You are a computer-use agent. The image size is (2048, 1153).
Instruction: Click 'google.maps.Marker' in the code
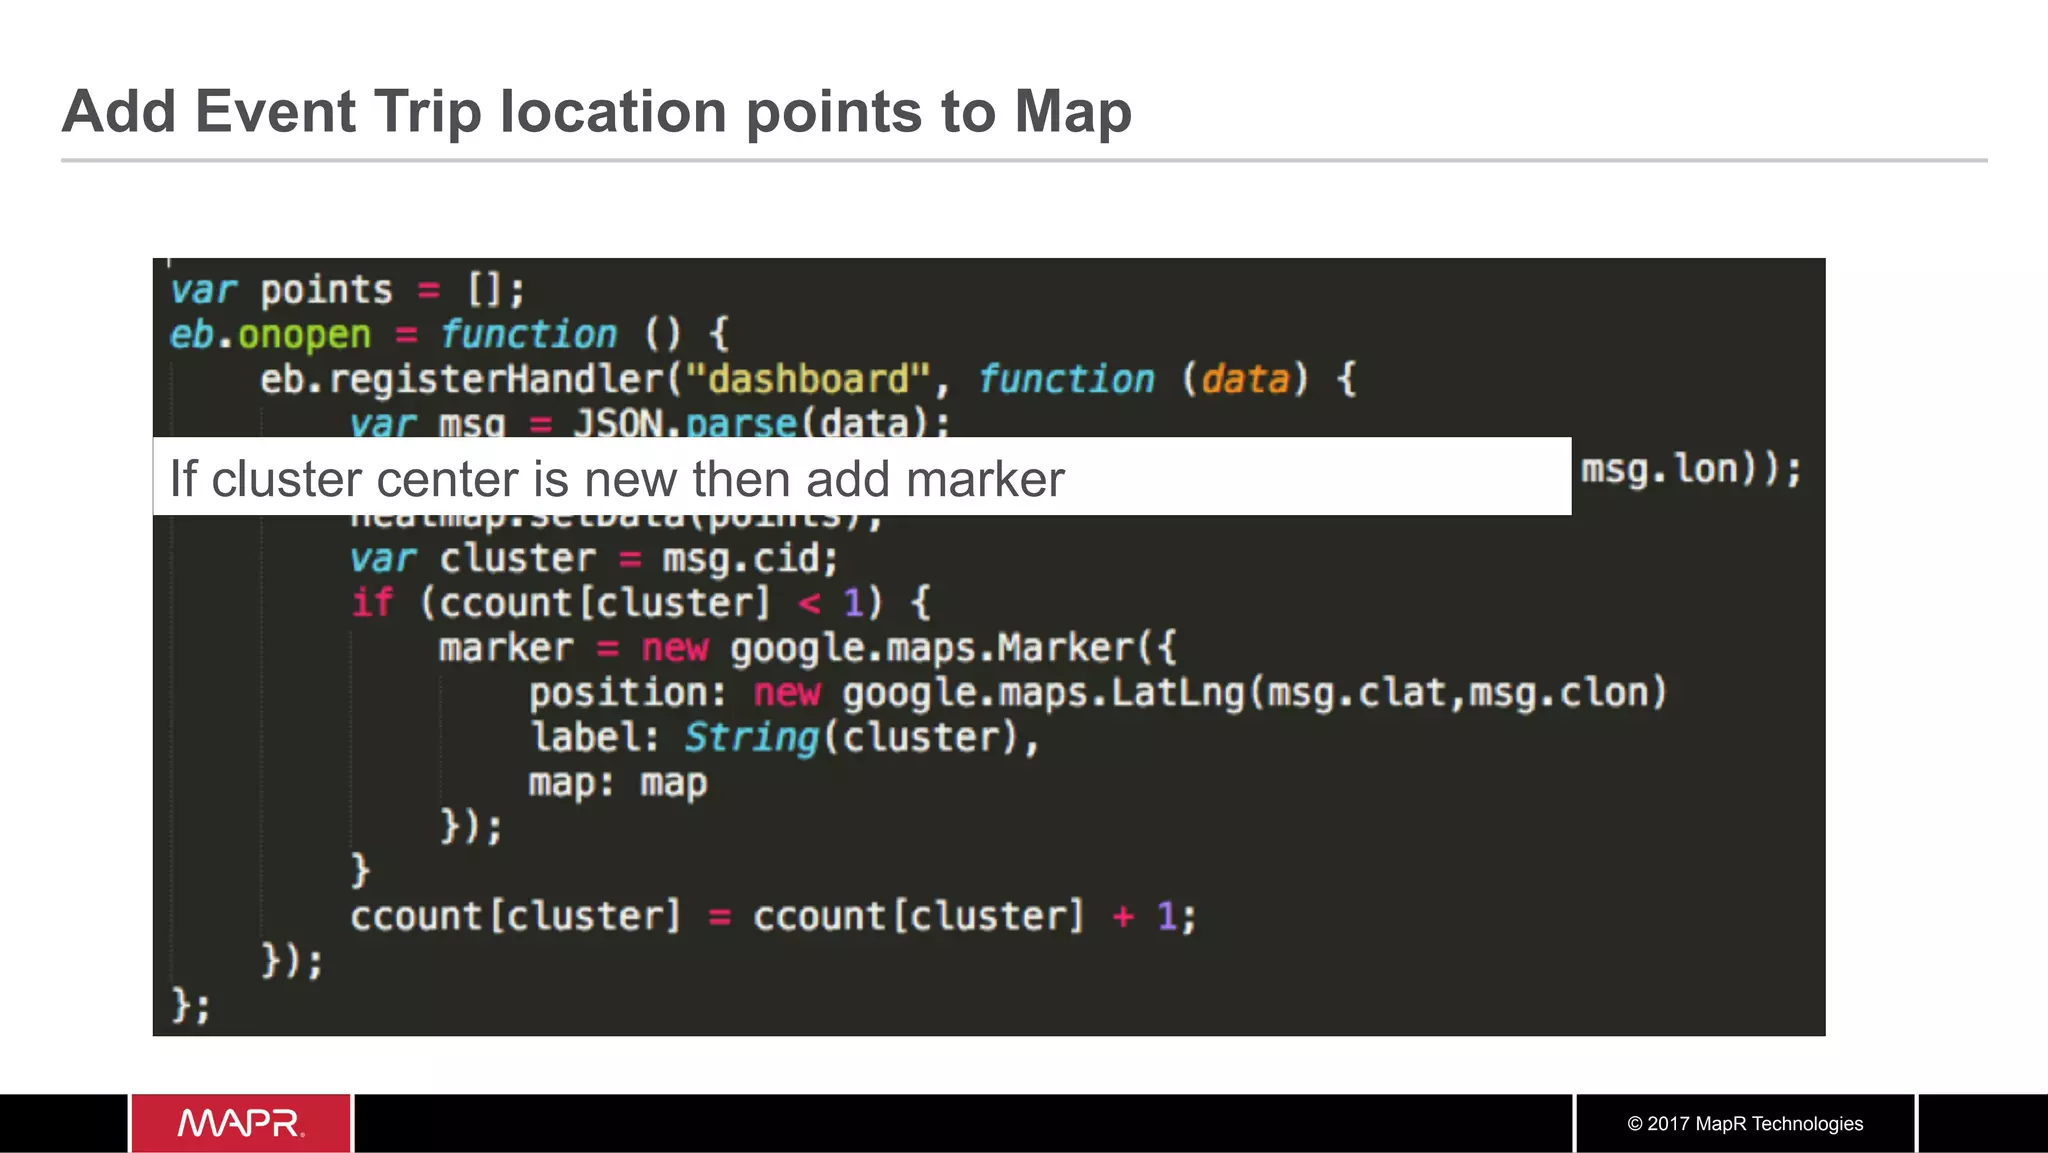pos(930,648)
